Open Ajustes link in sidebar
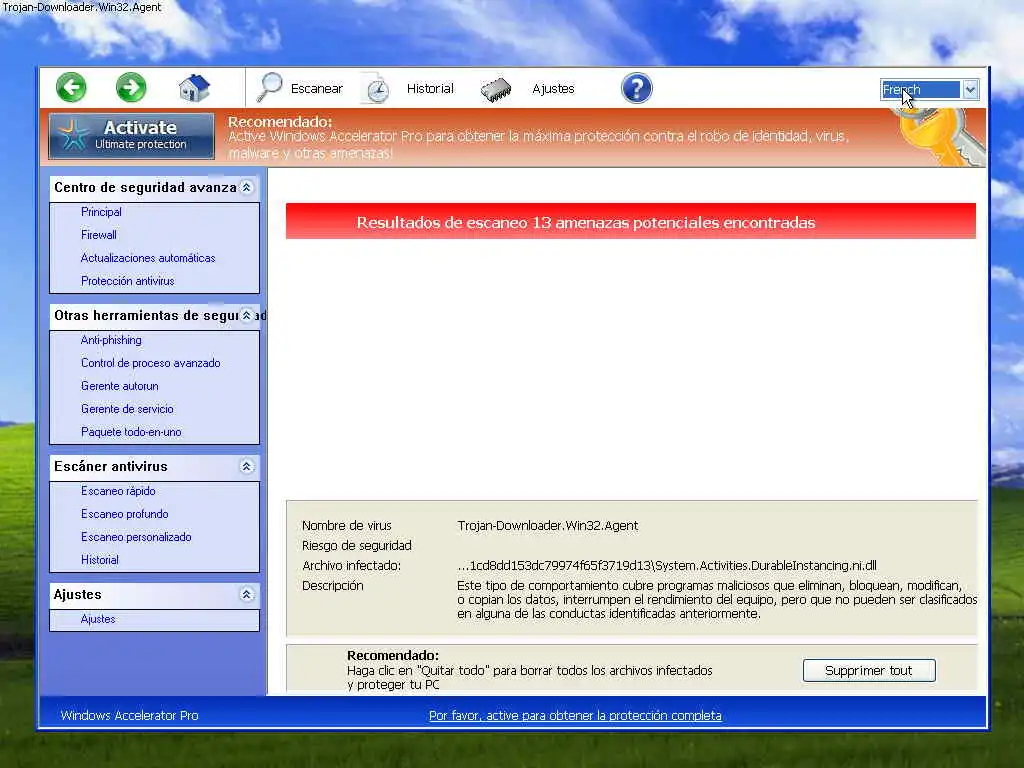1024x768 pixels. click(x=98, y=619)
